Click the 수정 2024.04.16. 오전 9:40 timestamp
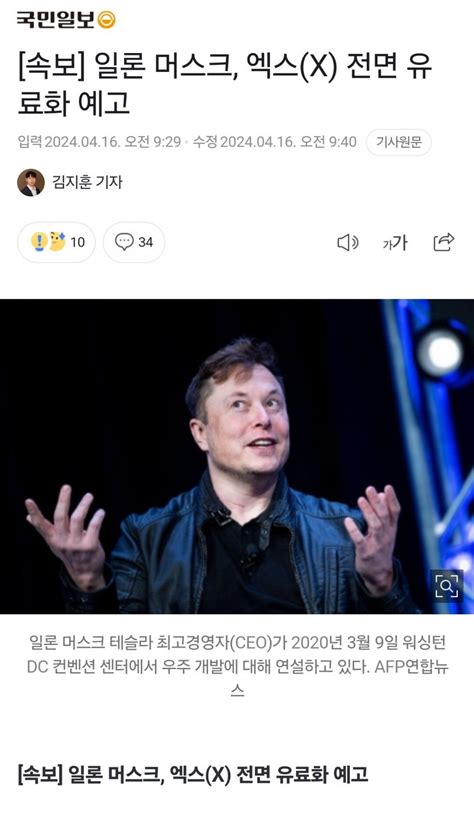Screen dimensions: 474x823 point(275,142)
